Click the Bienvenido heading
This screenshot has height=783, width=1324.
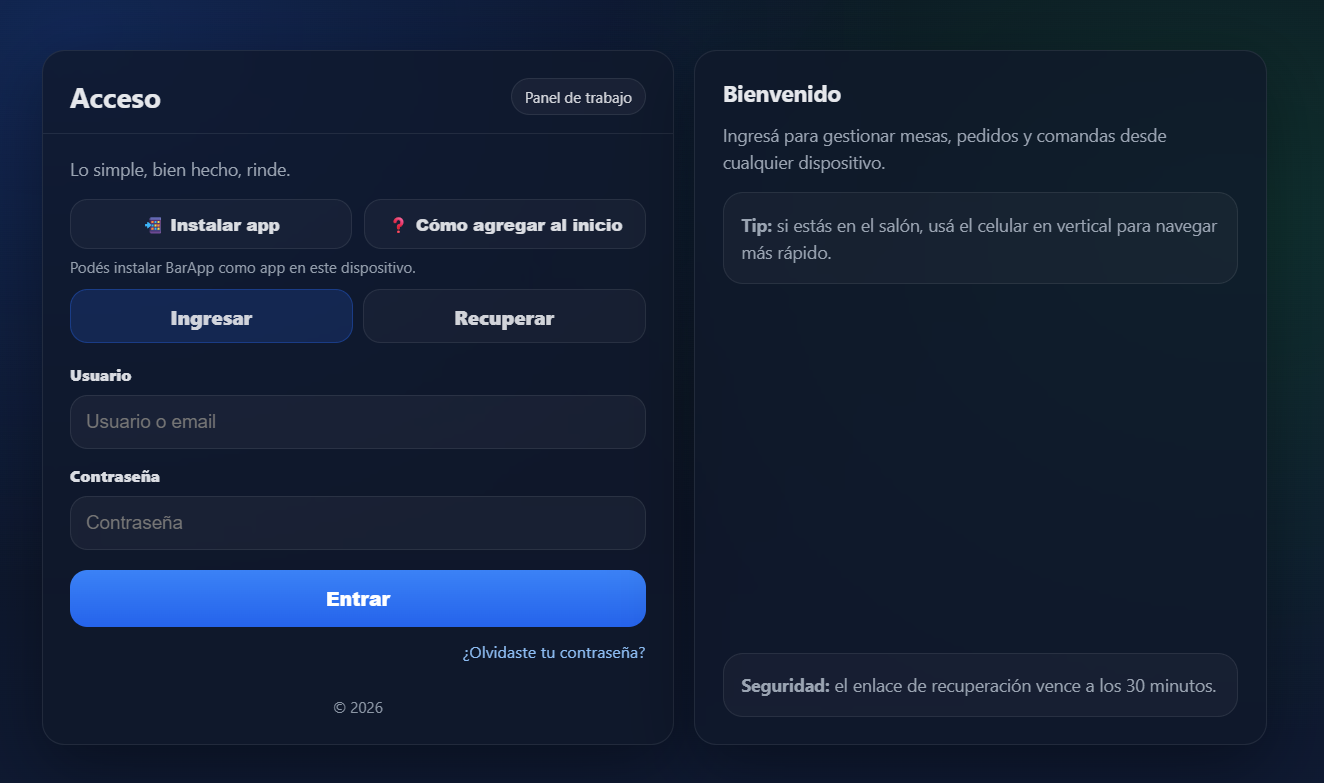[x=782, y=93]
